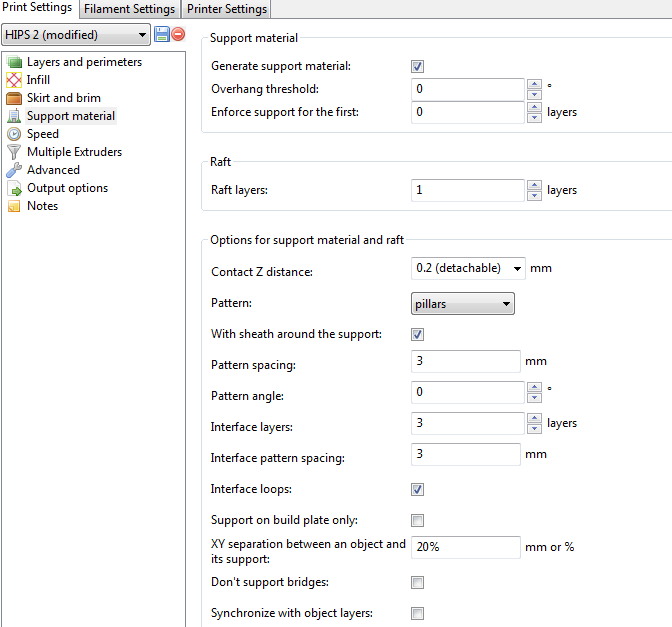Open Output options page
The height and width of the screenshot is (627, 672).
coord(67,188)
